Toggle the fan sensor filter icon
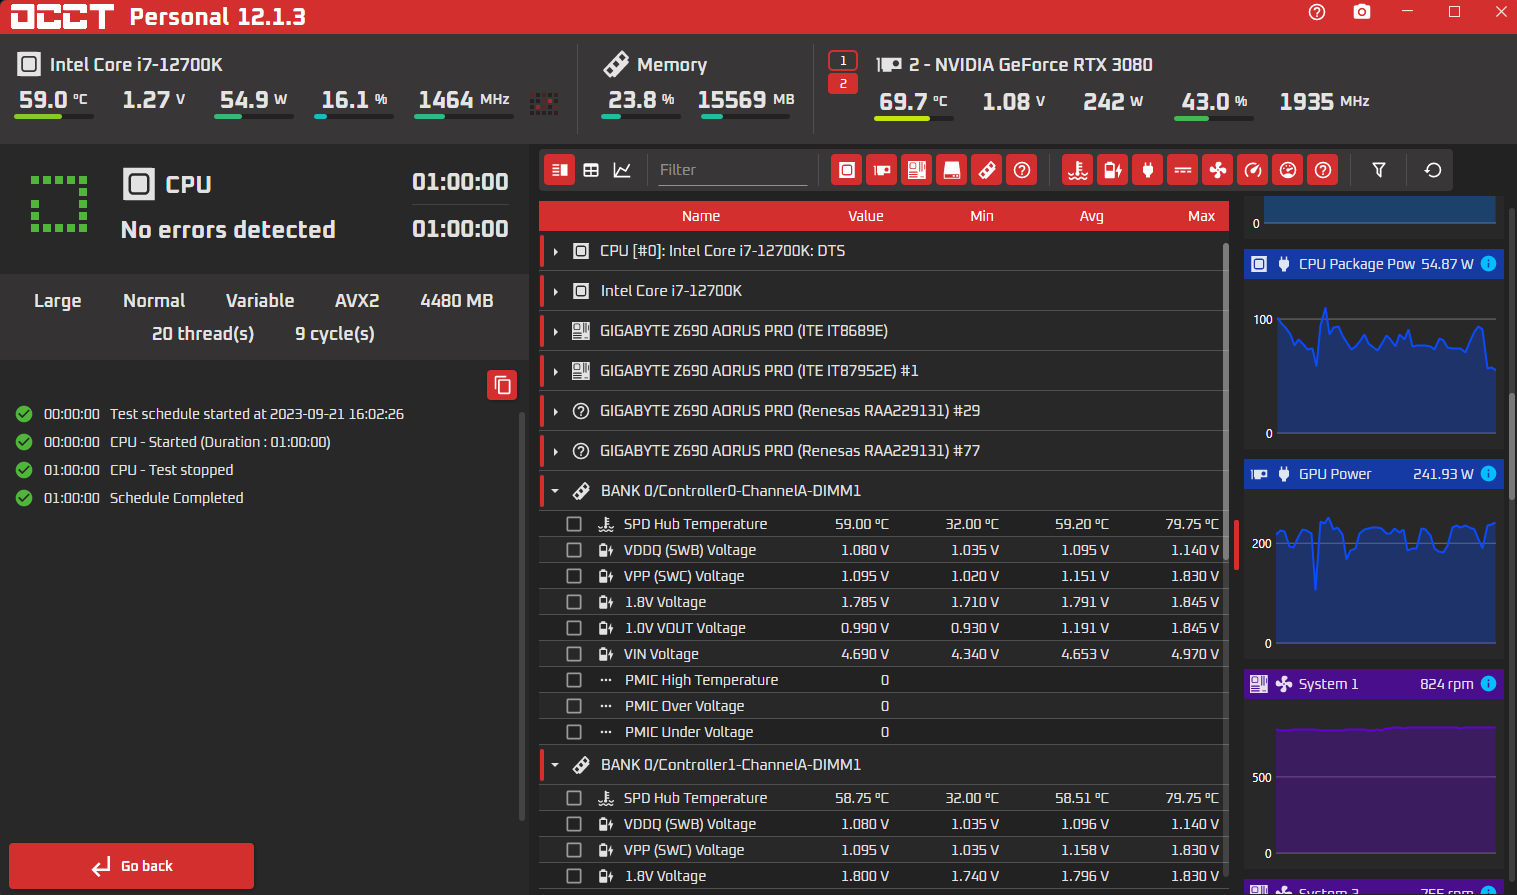This screenshot has width=1517, height=895. tap(1218, 170)
